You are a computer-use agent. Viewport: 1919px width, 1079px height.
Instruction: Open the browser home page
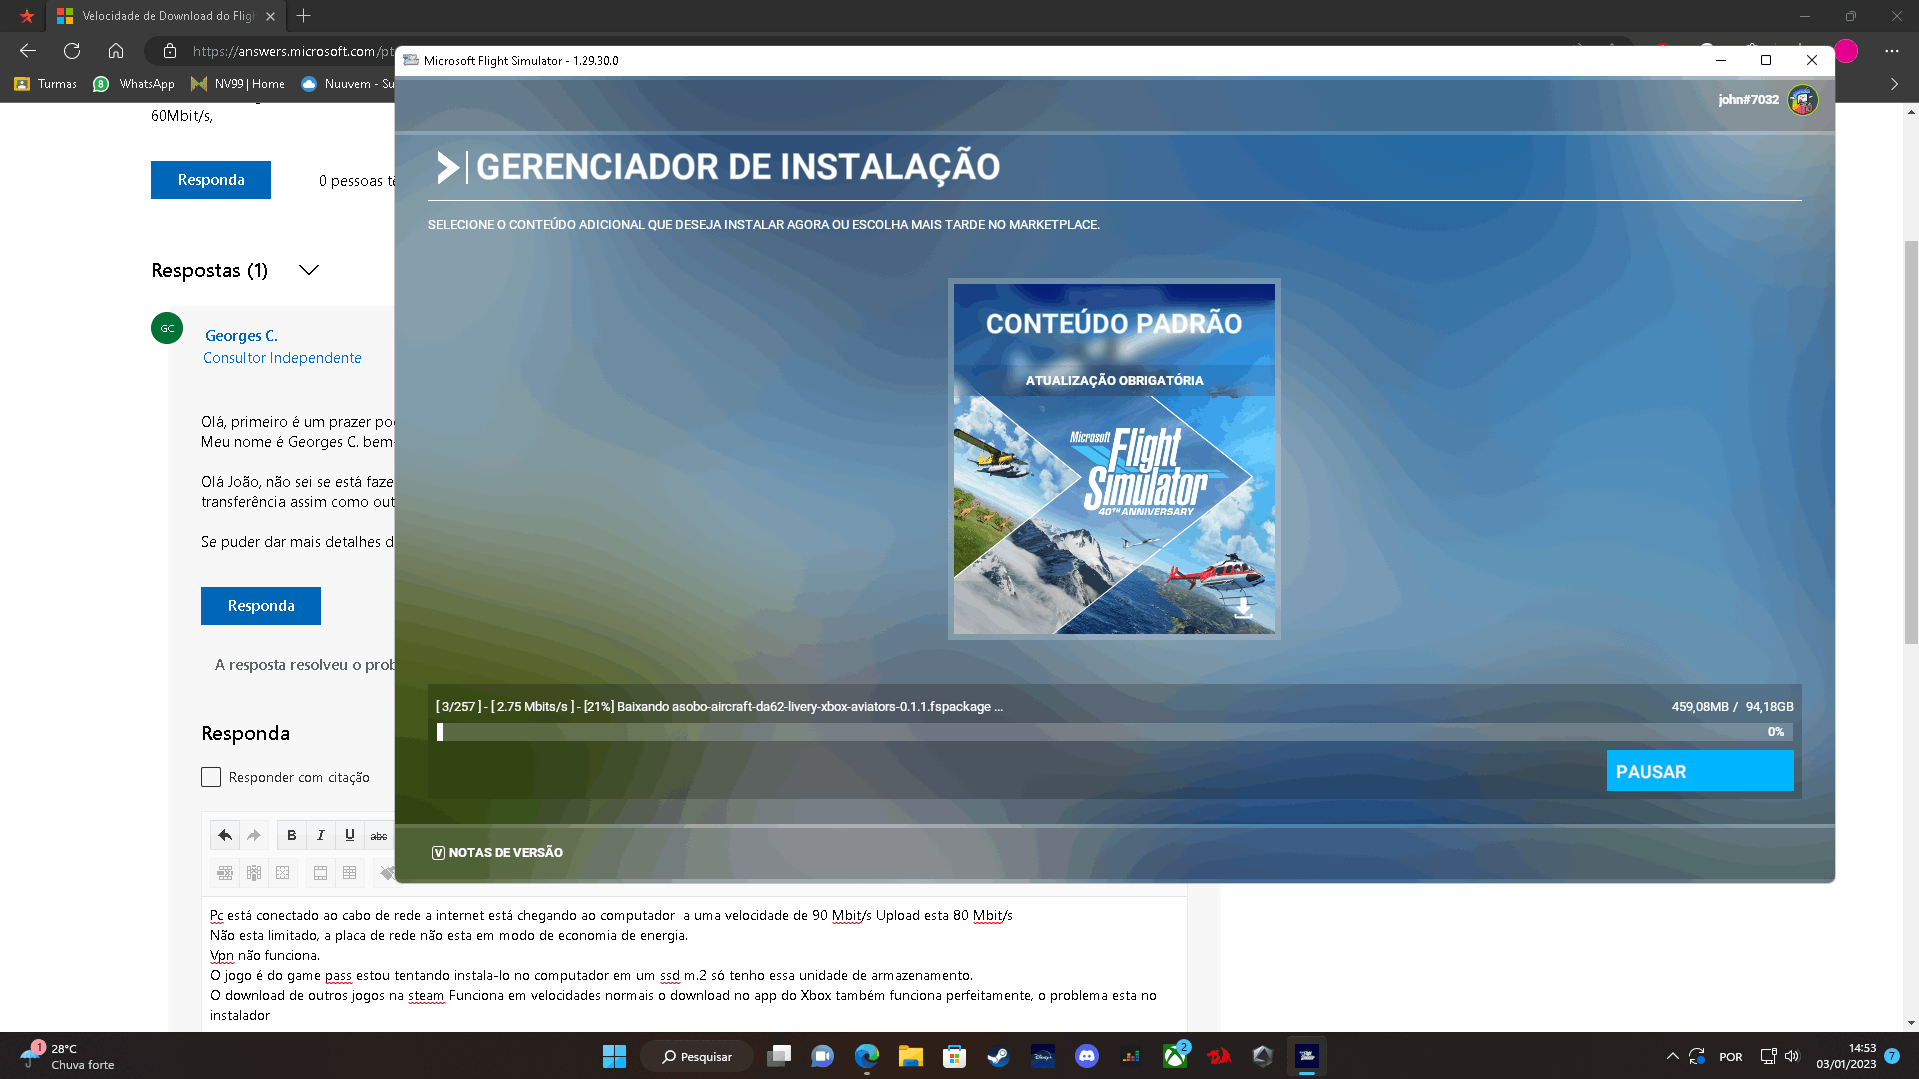[116, 51]
